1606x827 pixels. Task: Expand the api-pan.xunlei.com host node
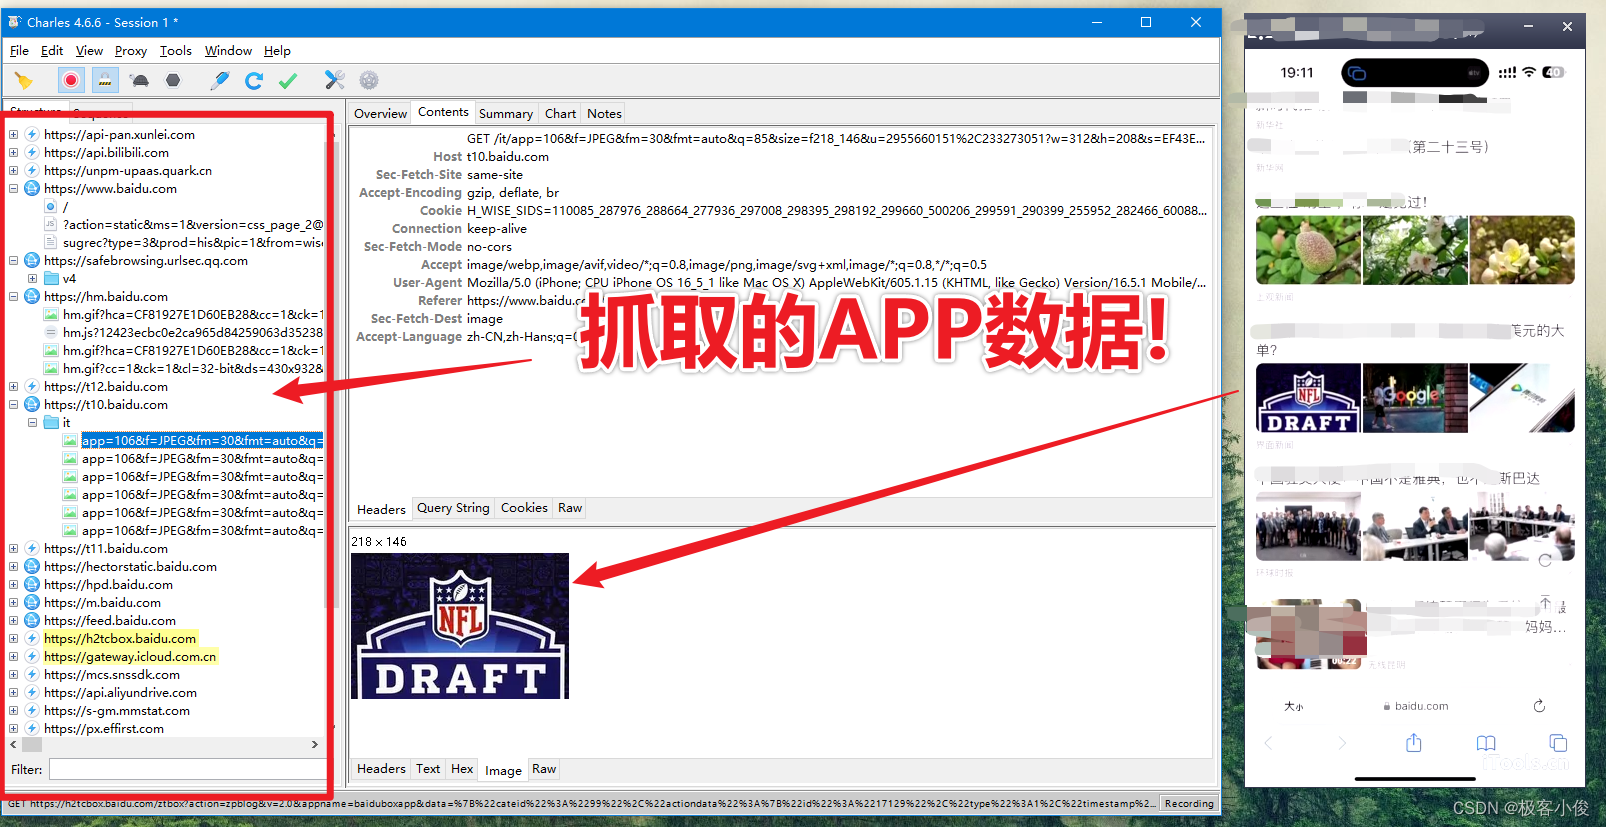click(13, 134)
